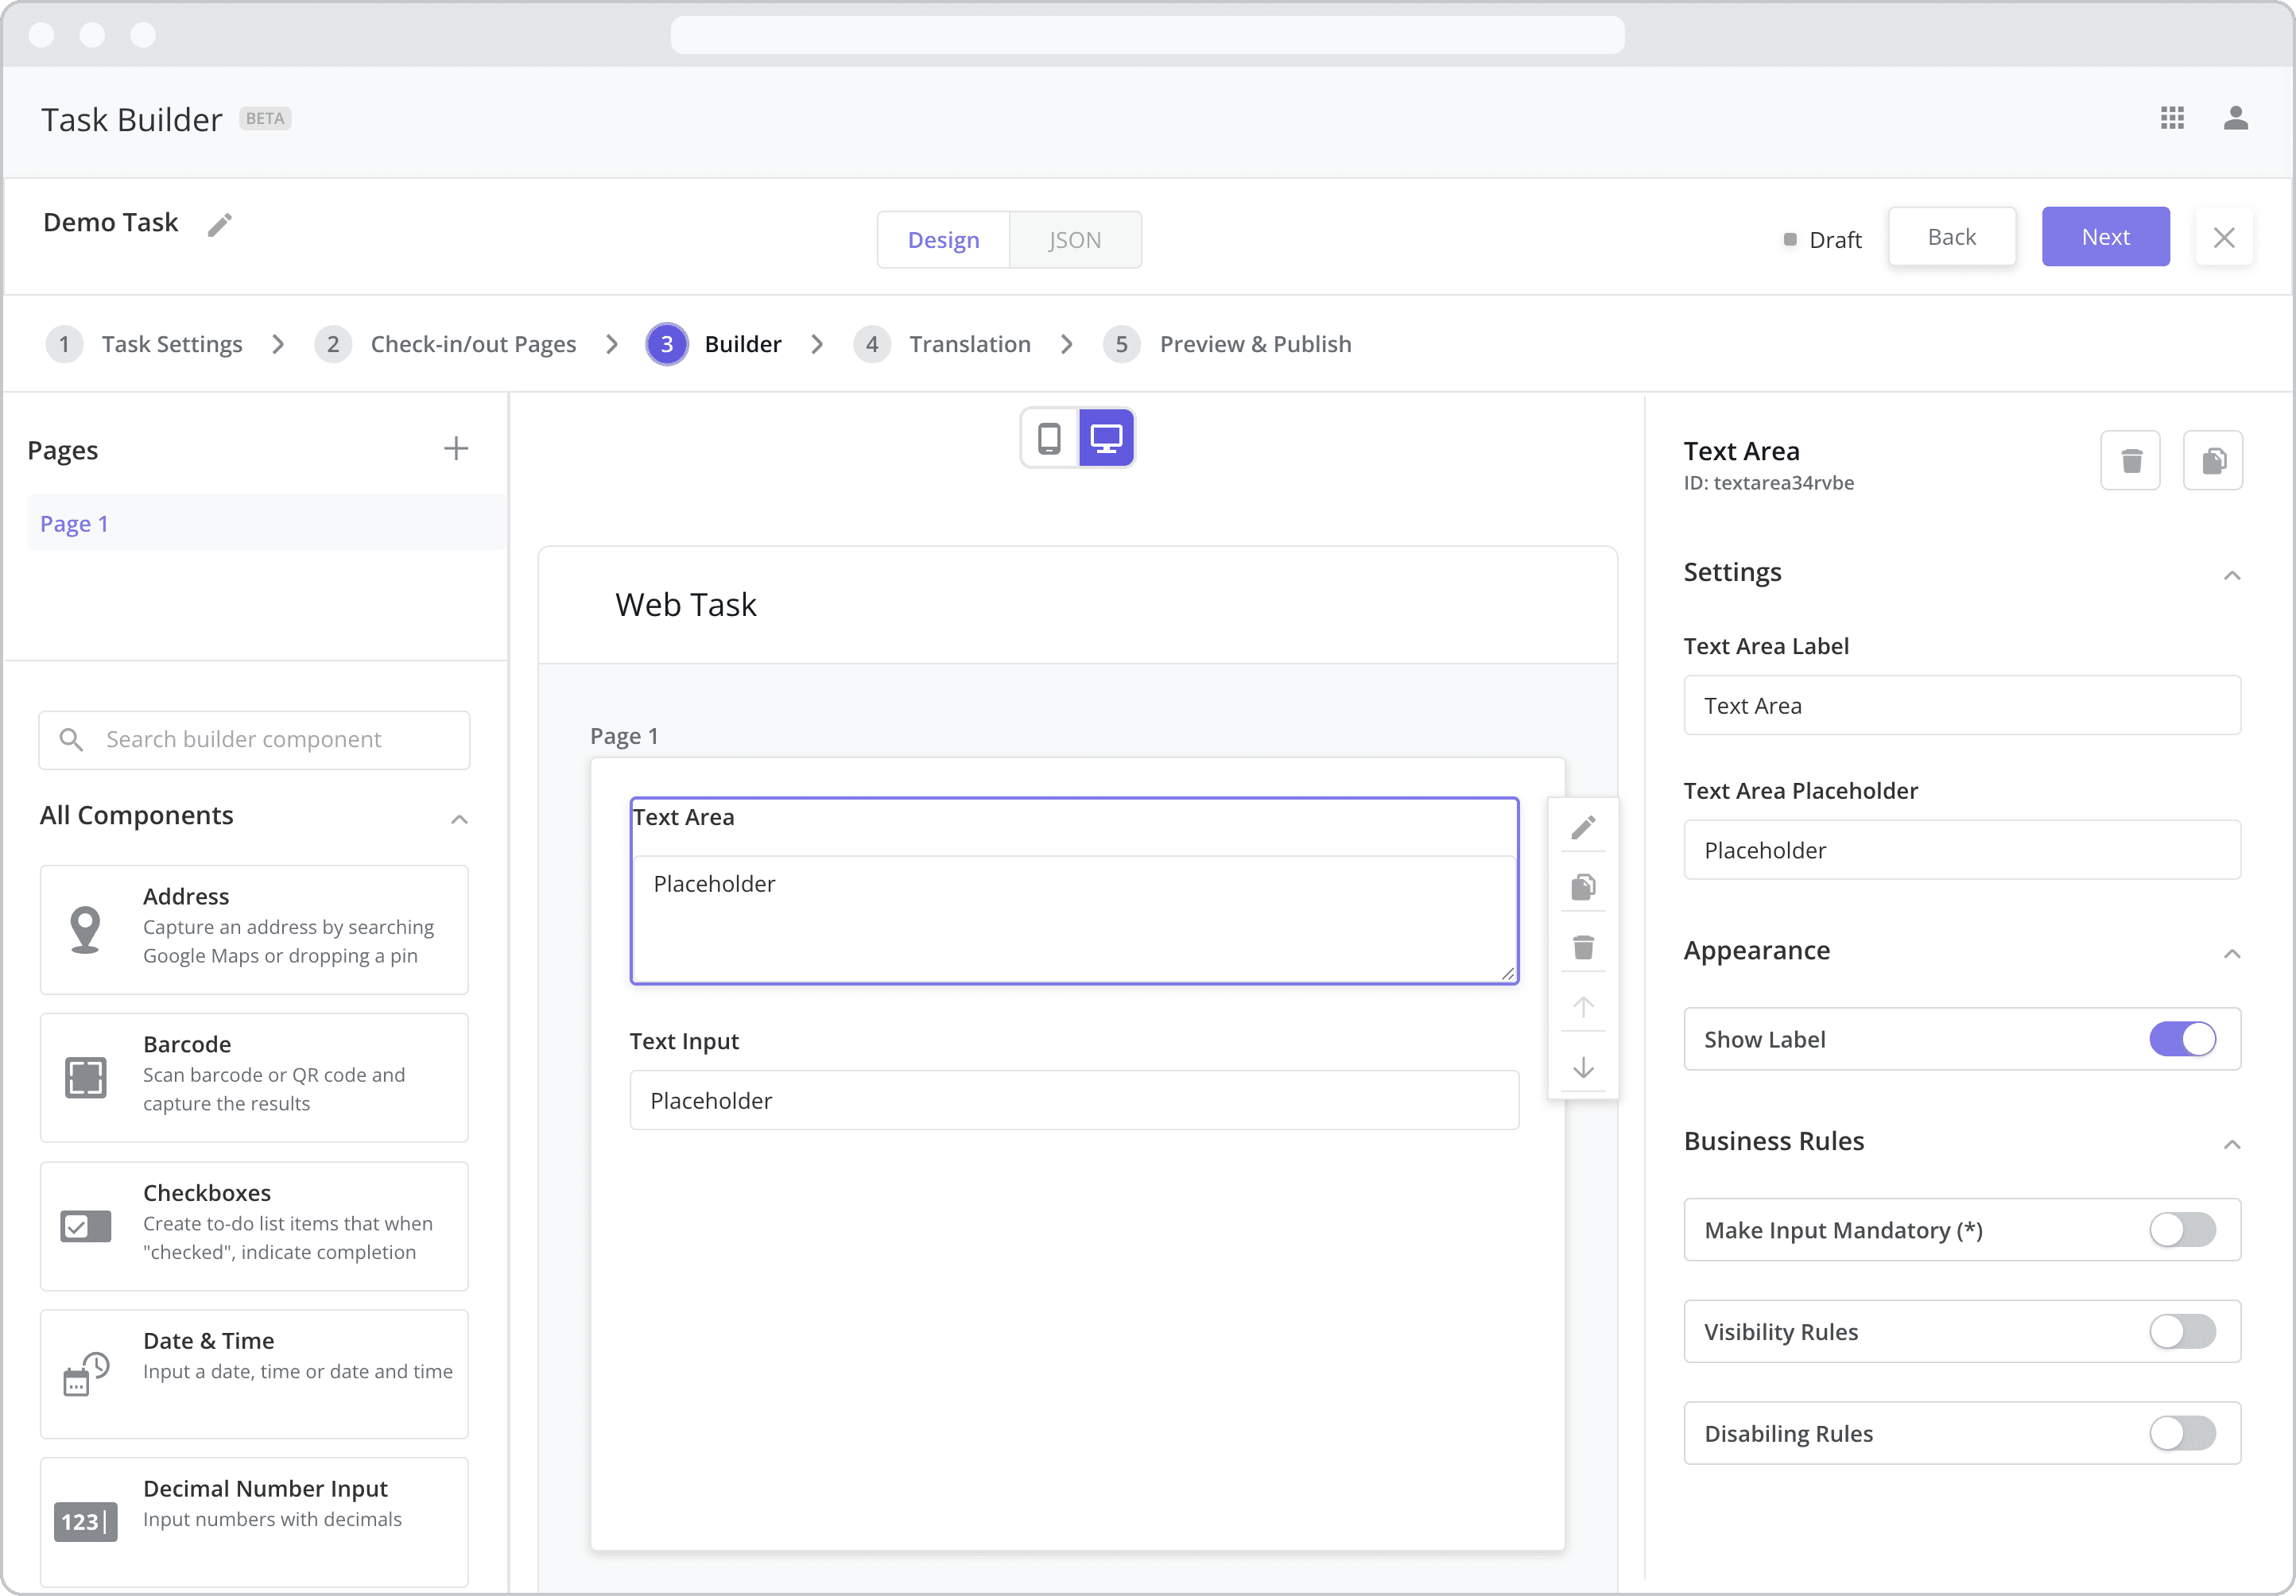Focus the Search builder component field
The image size is (2296, 1596).
click(254, 740)
